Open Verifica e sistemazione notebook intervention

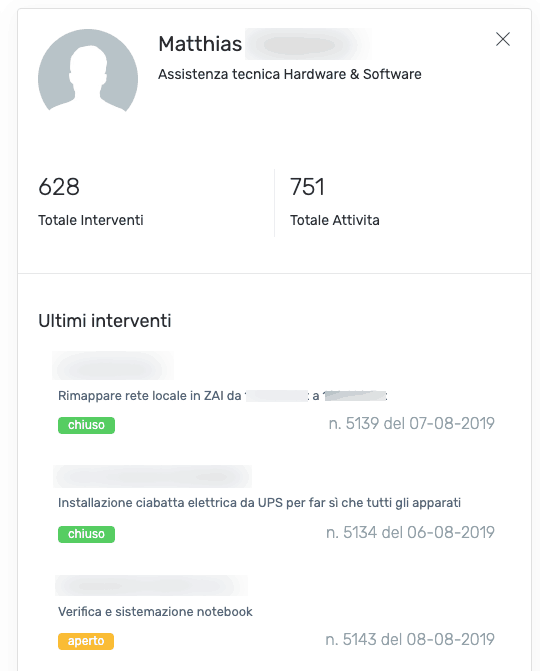pos(155,612)
